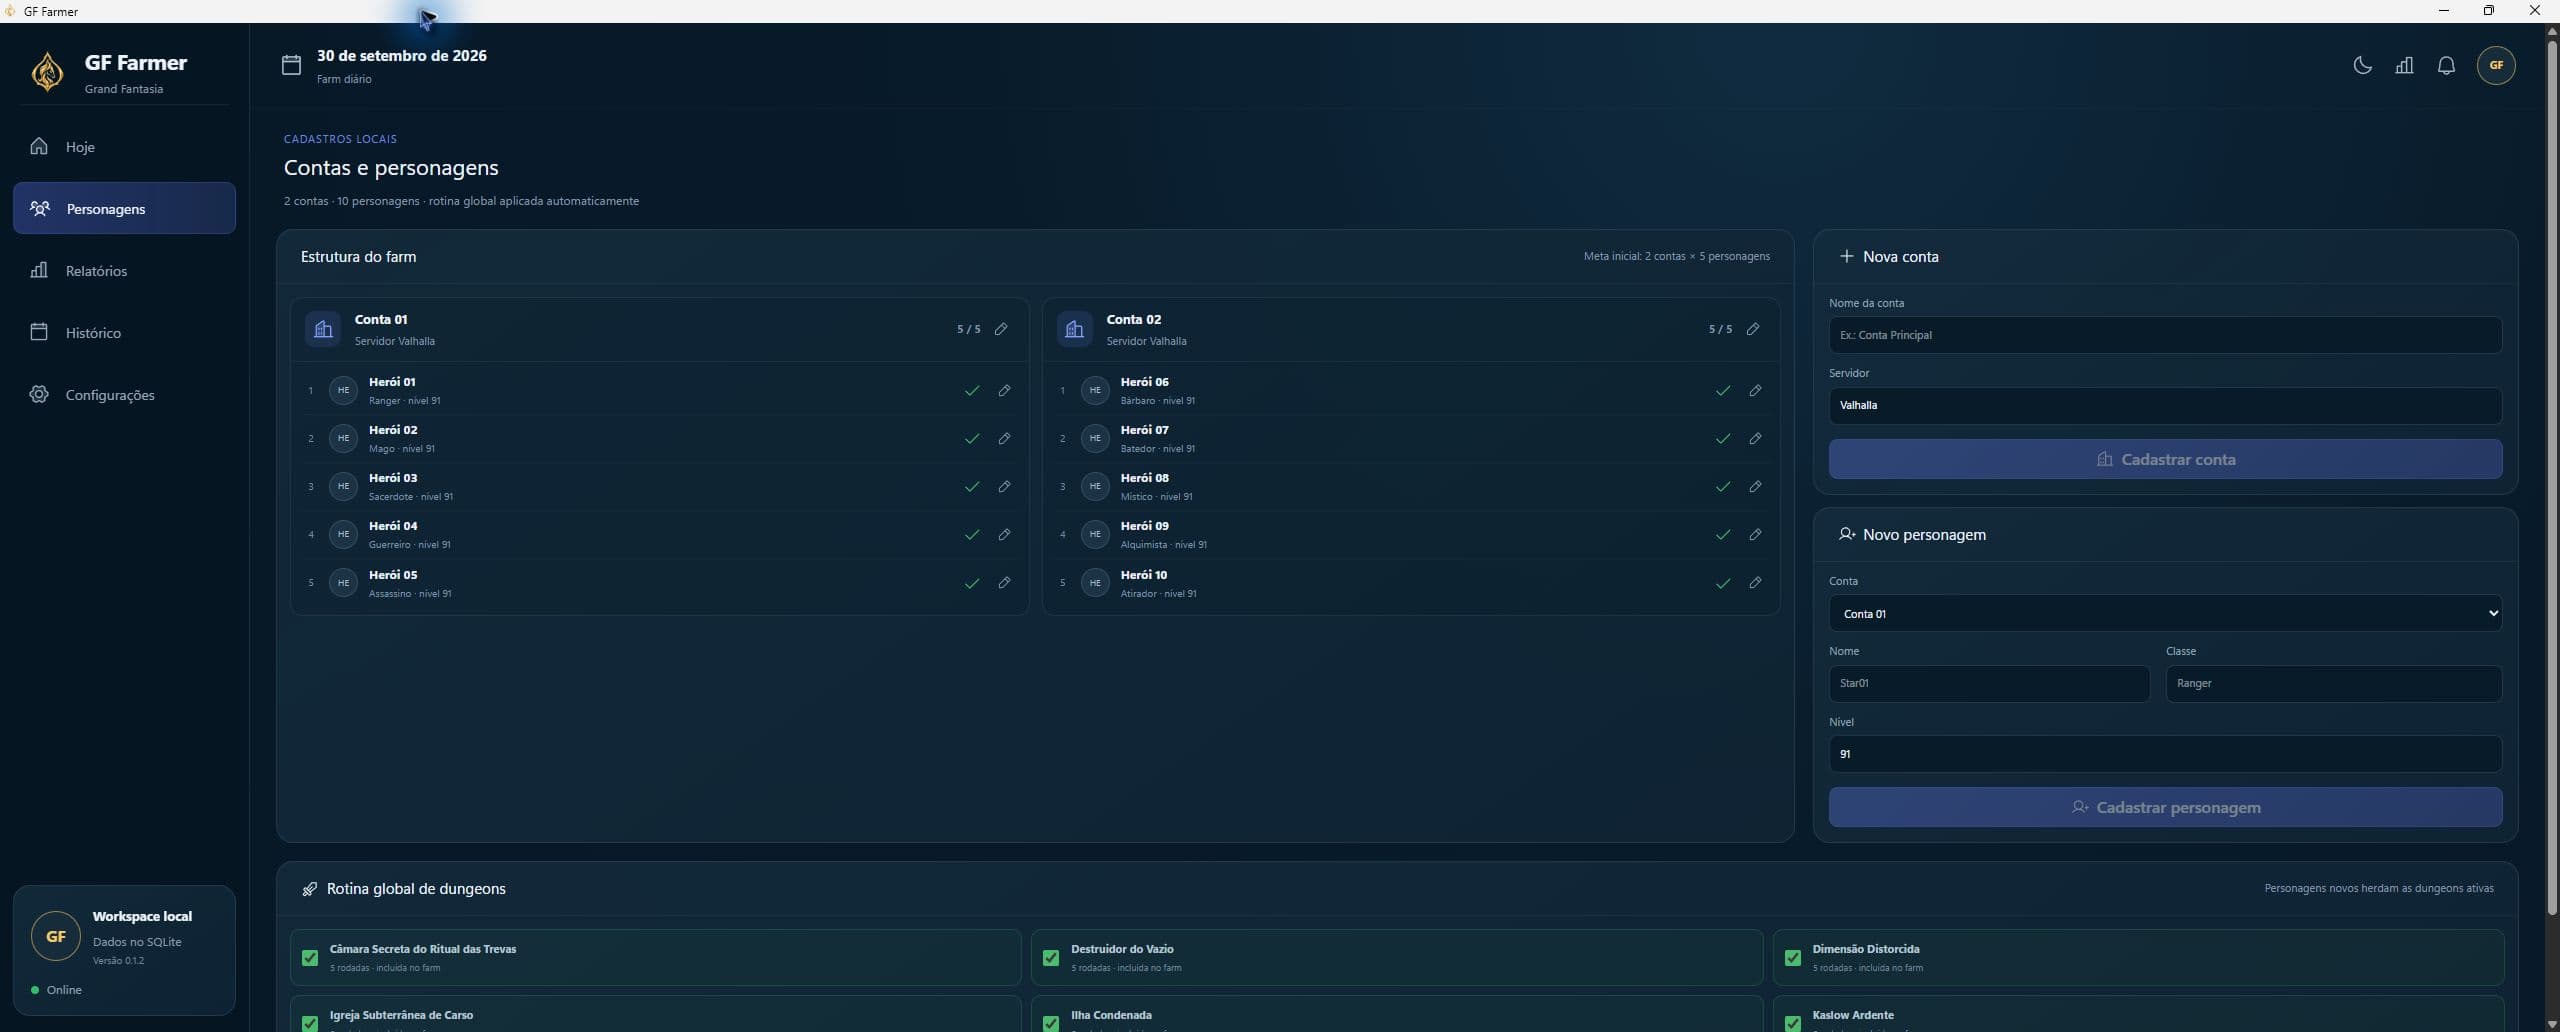2560x1032 pixels.
Task: Edit Herói 10 pencil icon
Action: (x=1755, y=583)
